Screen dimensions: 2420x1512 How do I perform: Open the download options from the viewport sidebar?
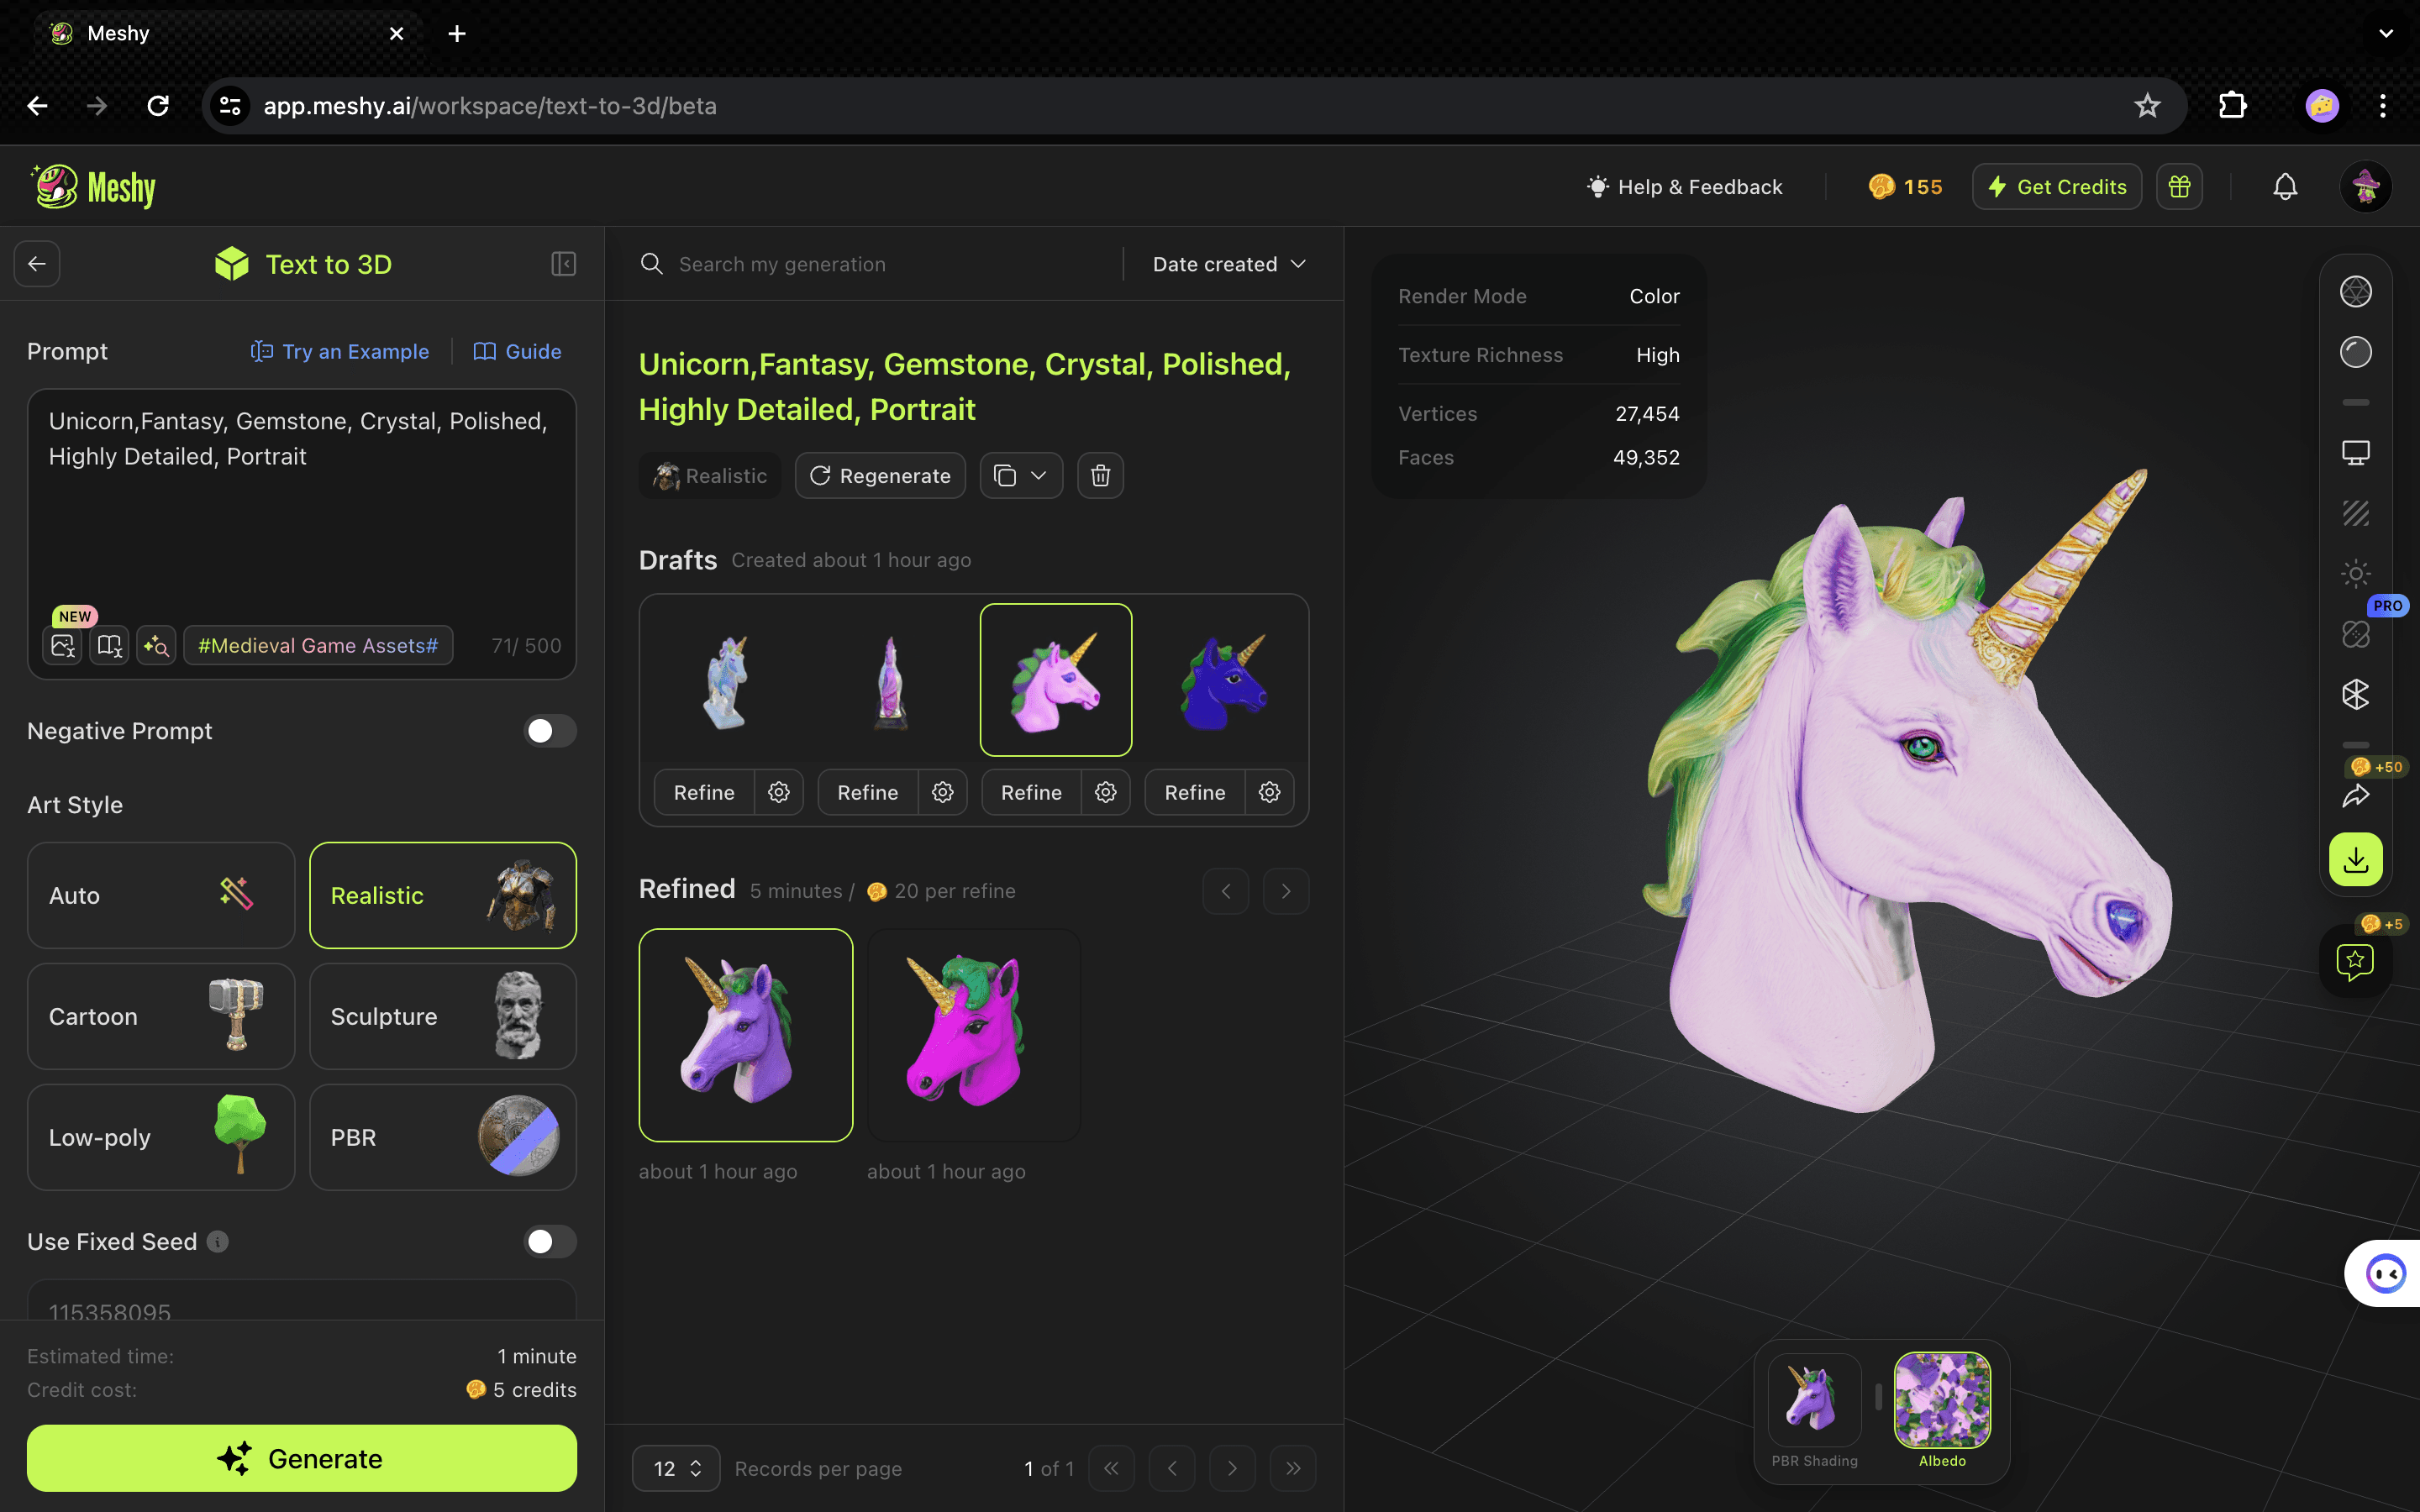coord(2356,859)
